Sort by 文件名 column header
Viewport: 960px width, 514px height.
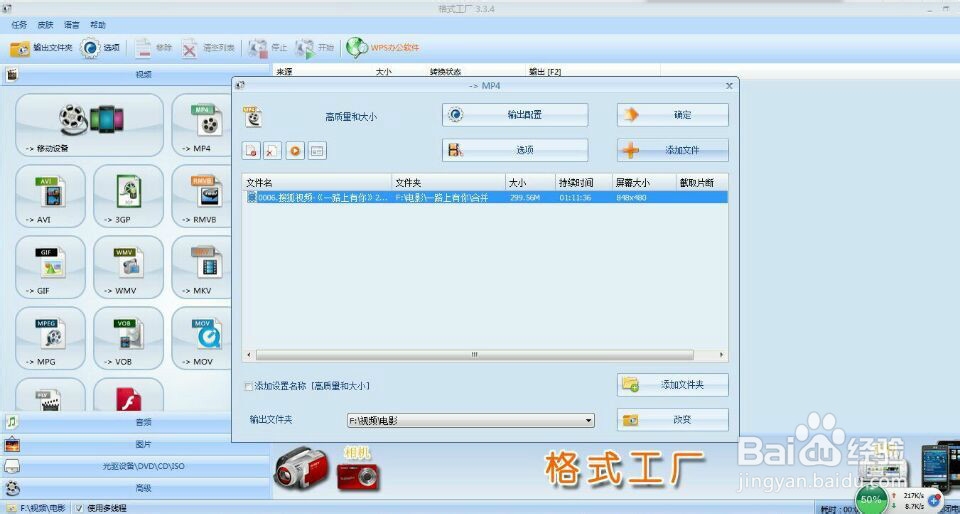tap(317, 182)
